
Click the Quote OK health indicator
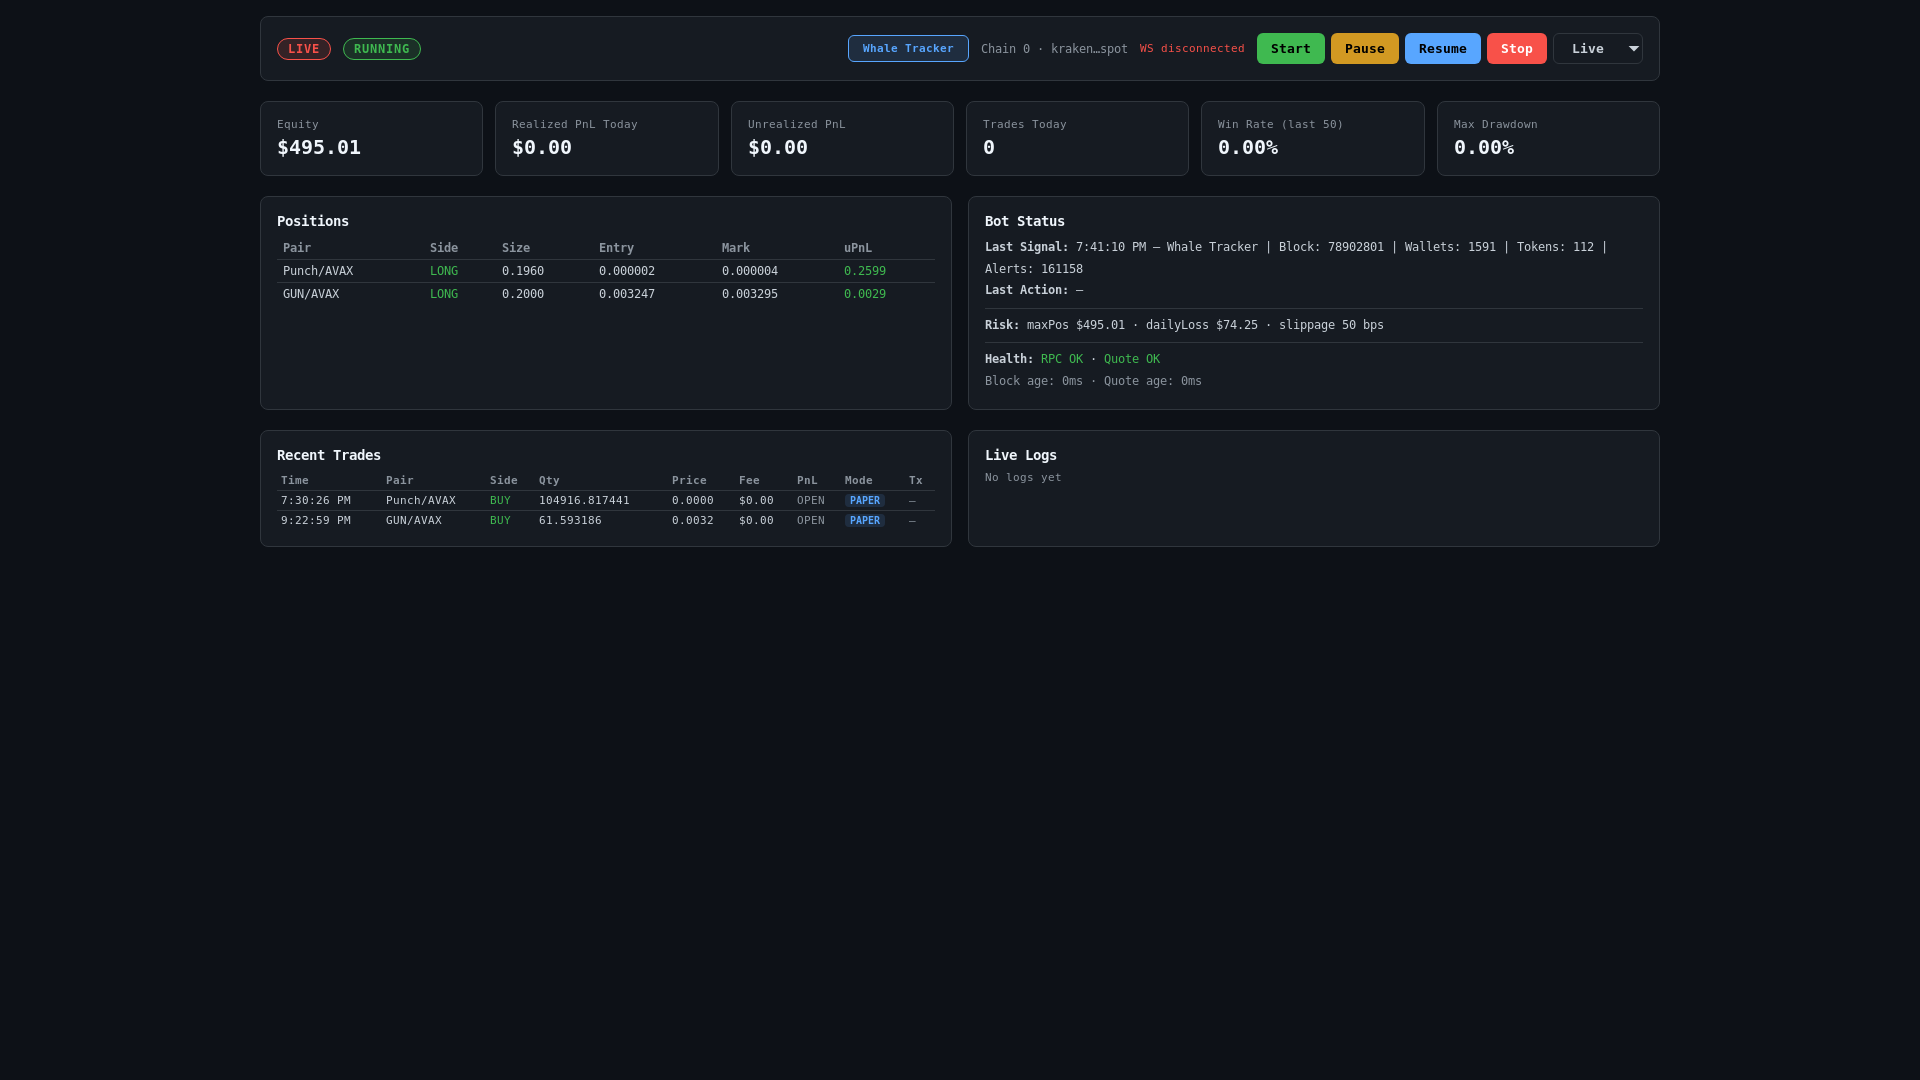pos(1132,359)
